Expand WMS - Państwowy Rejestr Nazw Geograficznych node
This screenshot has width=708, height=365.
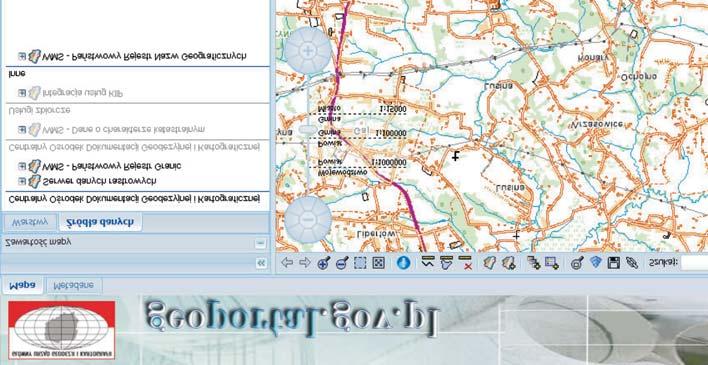(22, 56)
